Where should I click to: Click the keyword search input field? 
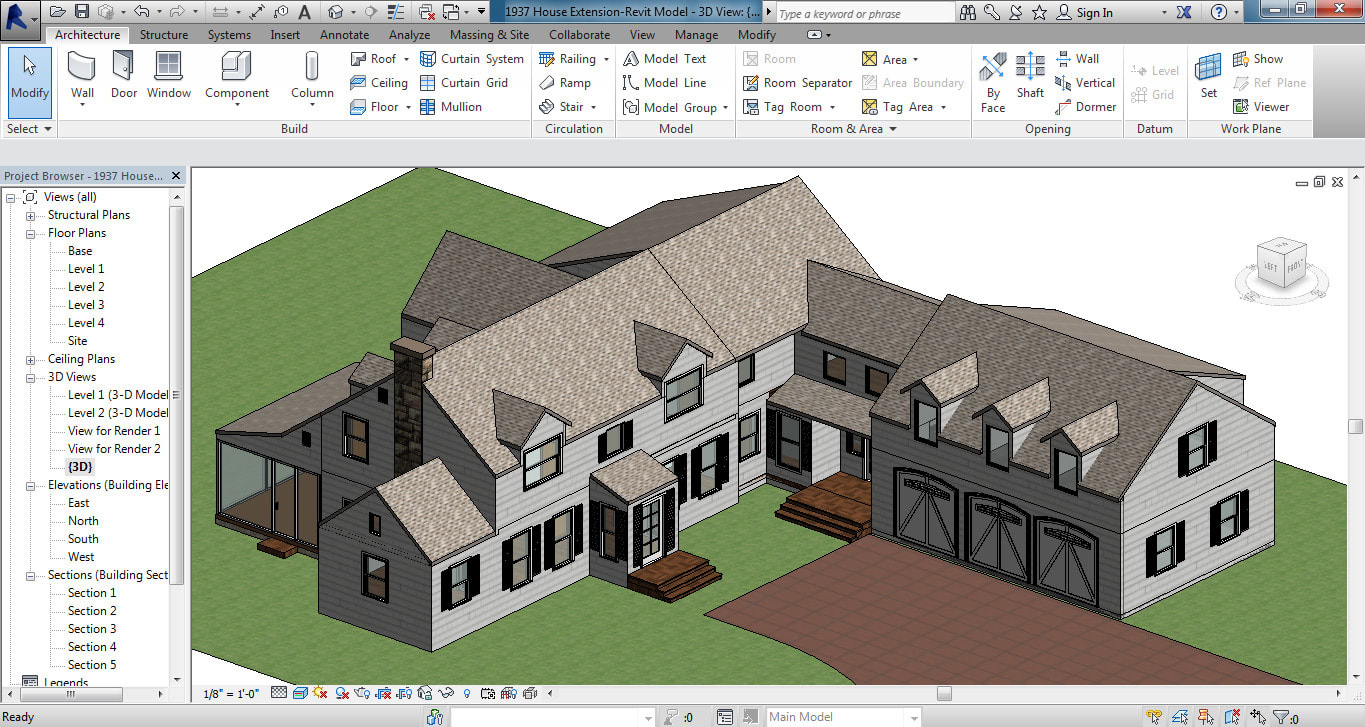864,13
